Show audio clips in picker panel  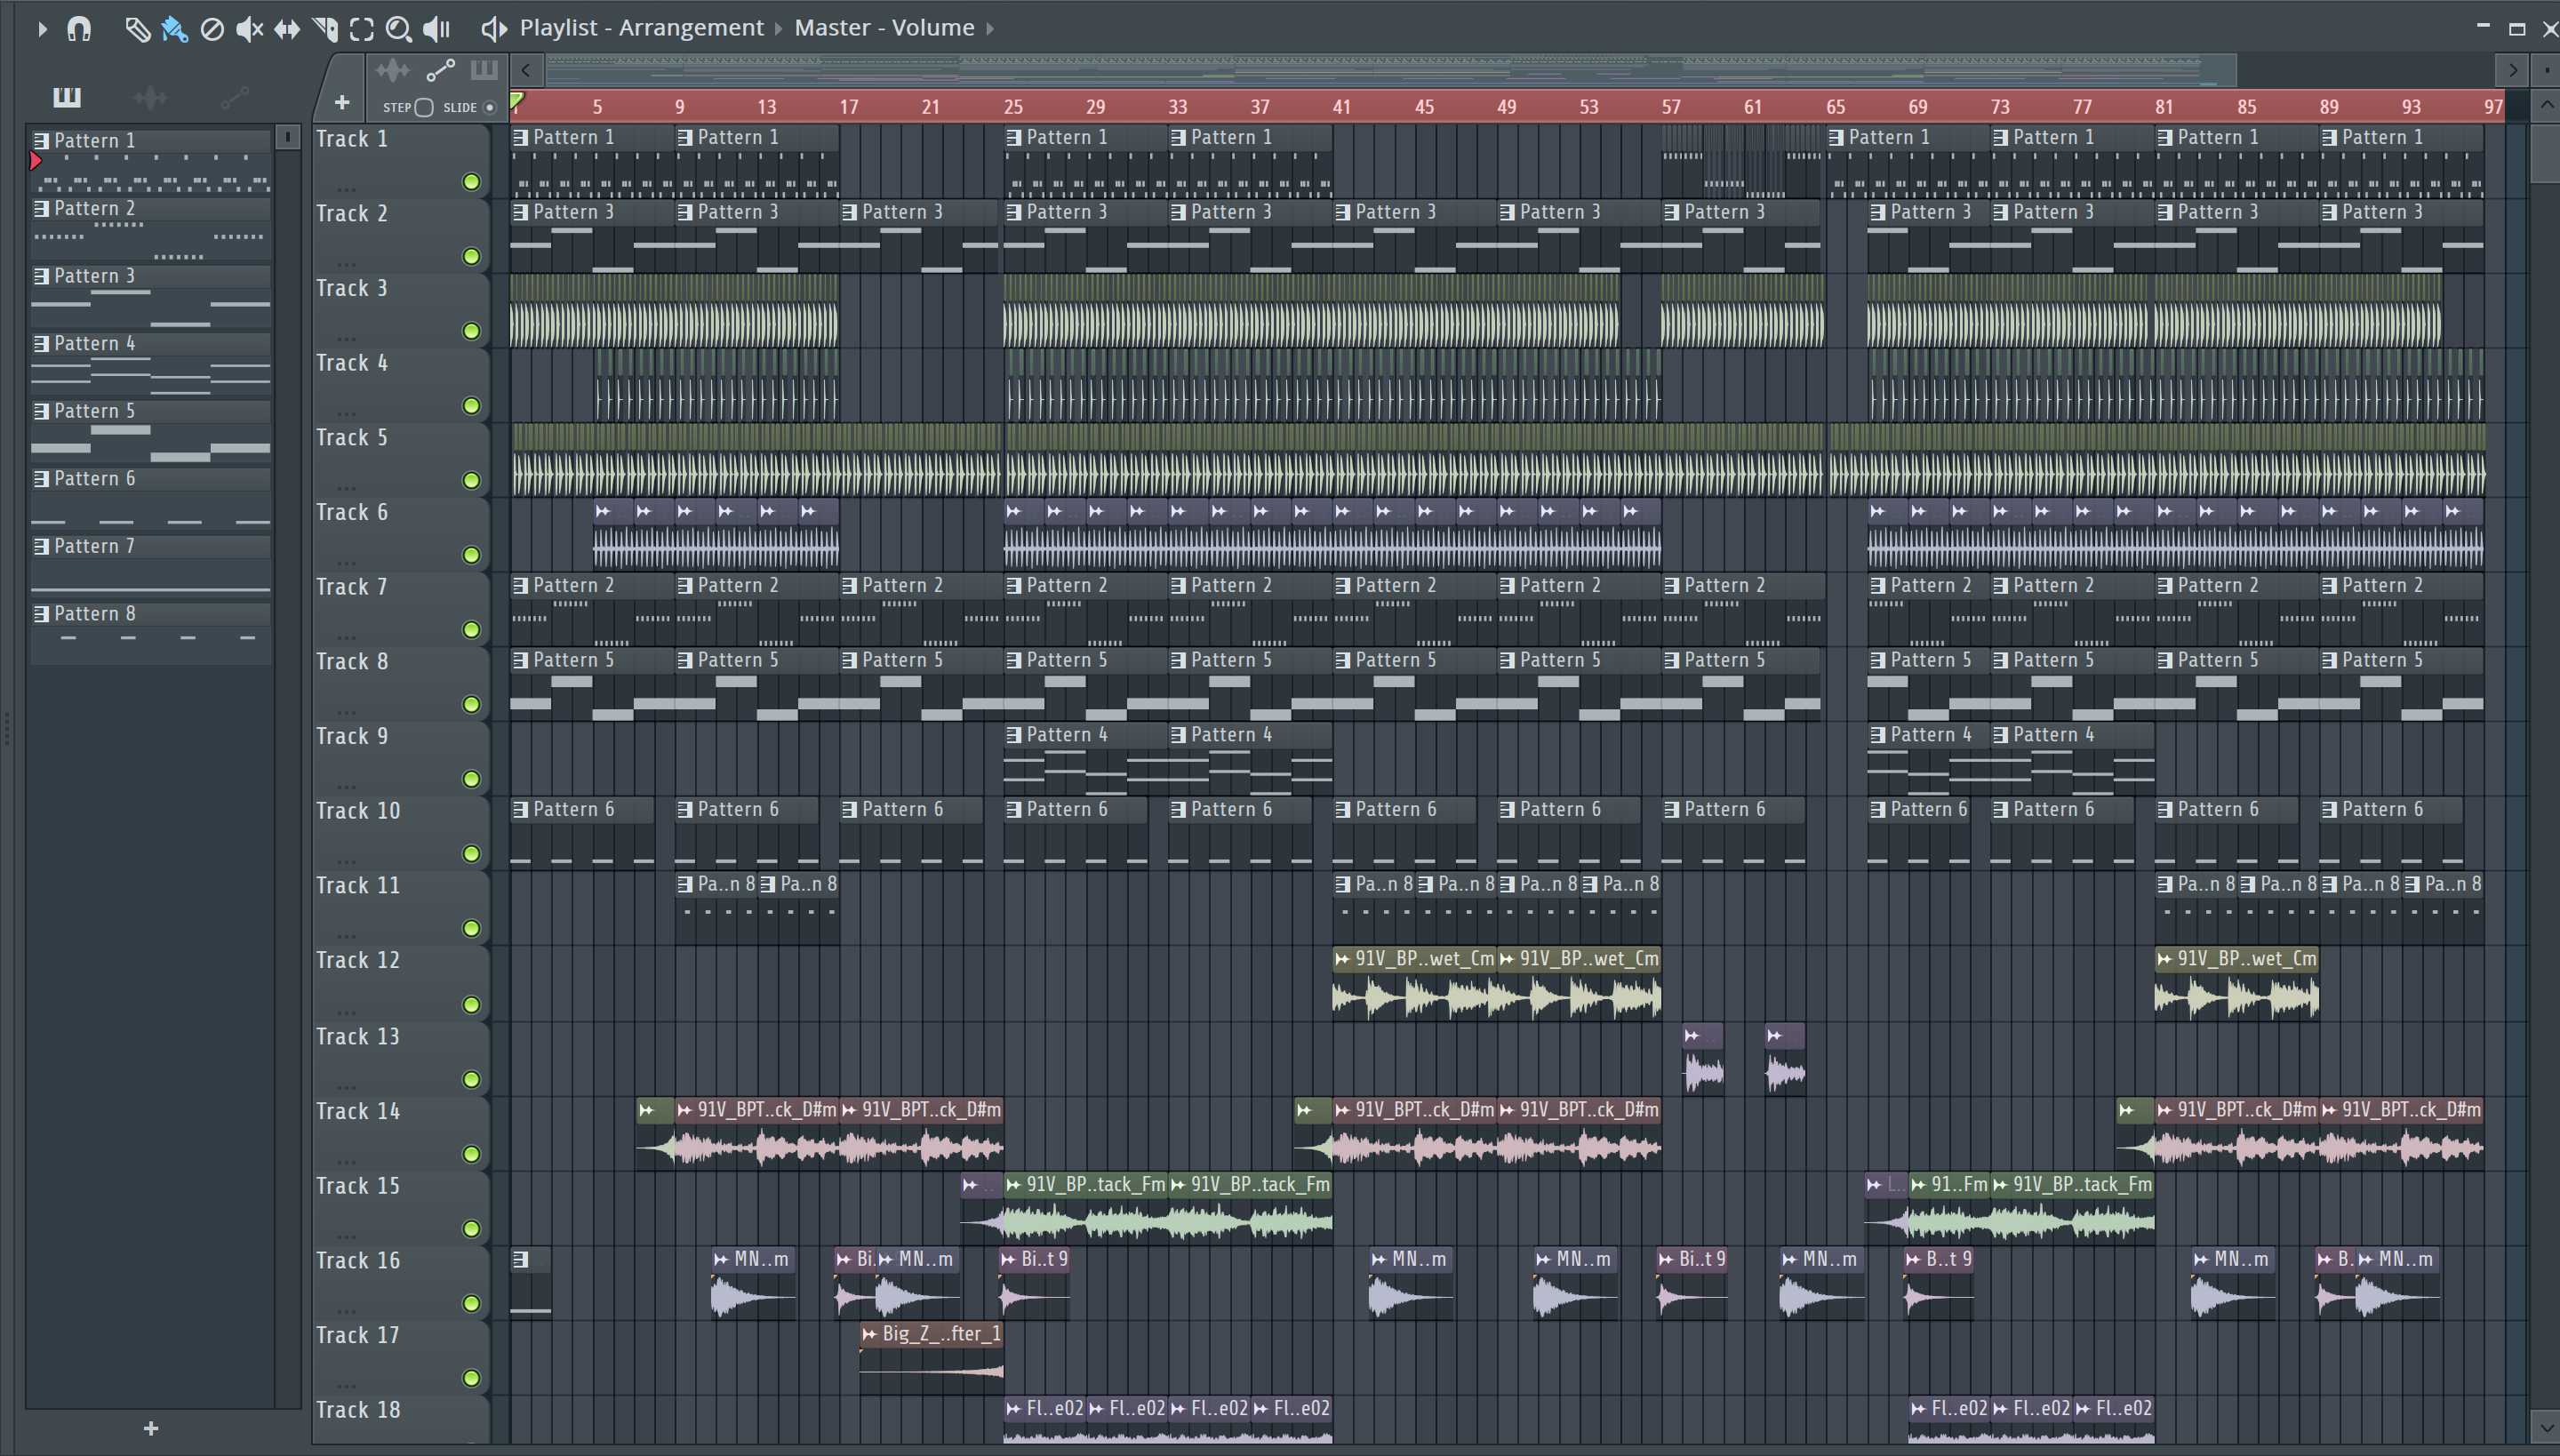point(150,97)
